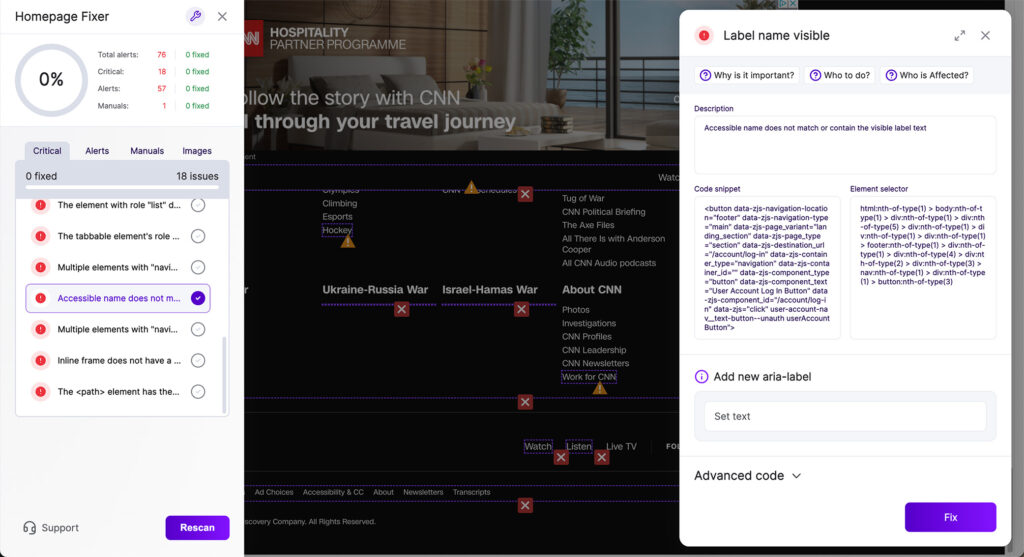Click the info icon beside Add new aria-label
The width and height of the screenshot is (1024, 557).
(x=701, y=377)
